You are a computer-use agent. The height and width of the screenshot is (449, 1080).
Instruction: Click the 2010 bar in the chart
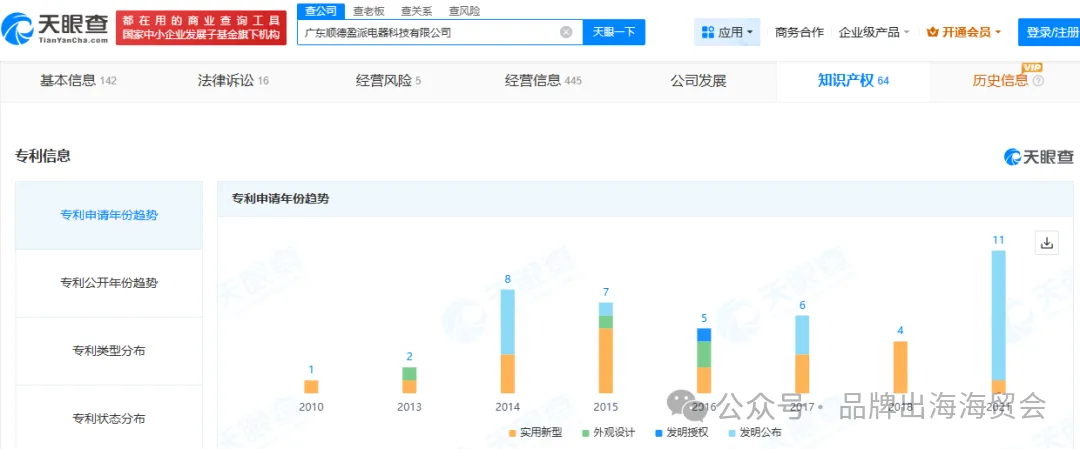point(311,386)
